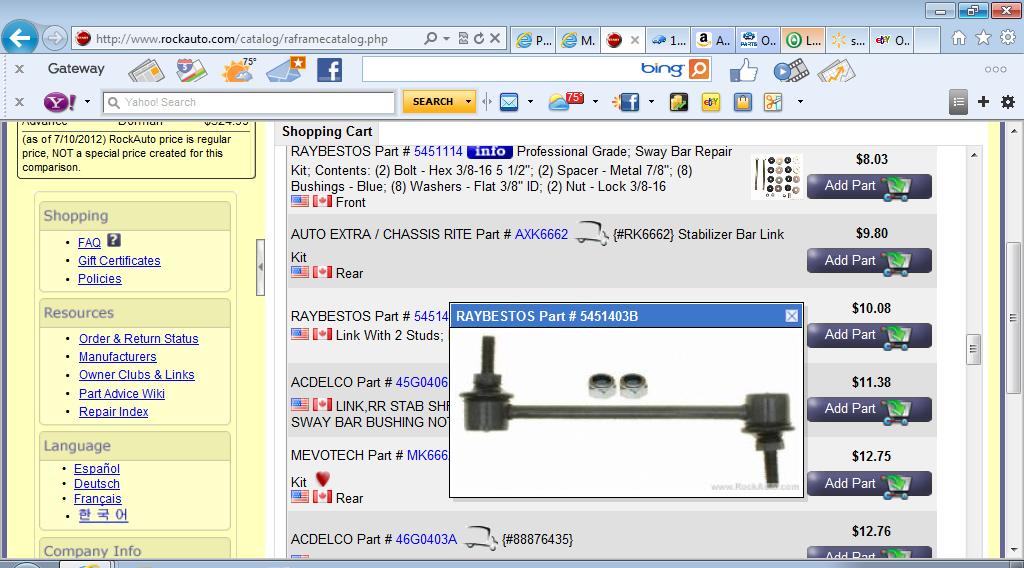The image size is (1024, 568).
Task: Switch to the blue car tab labeled 1...
Action: (668, 40)
